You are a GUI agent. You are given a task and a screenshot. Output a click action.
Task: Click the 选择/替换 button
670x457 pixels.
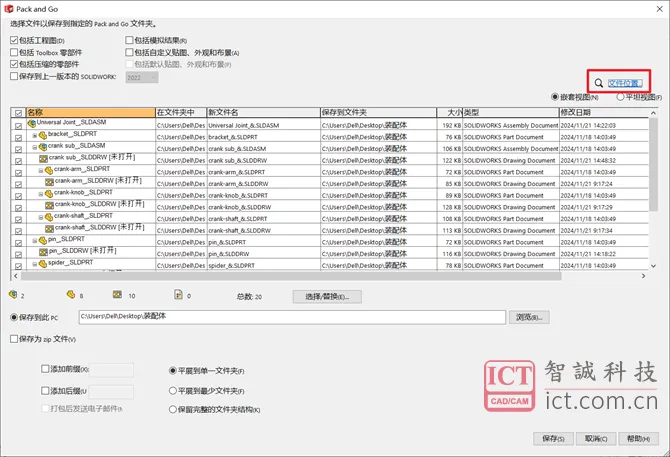[327, 296]
